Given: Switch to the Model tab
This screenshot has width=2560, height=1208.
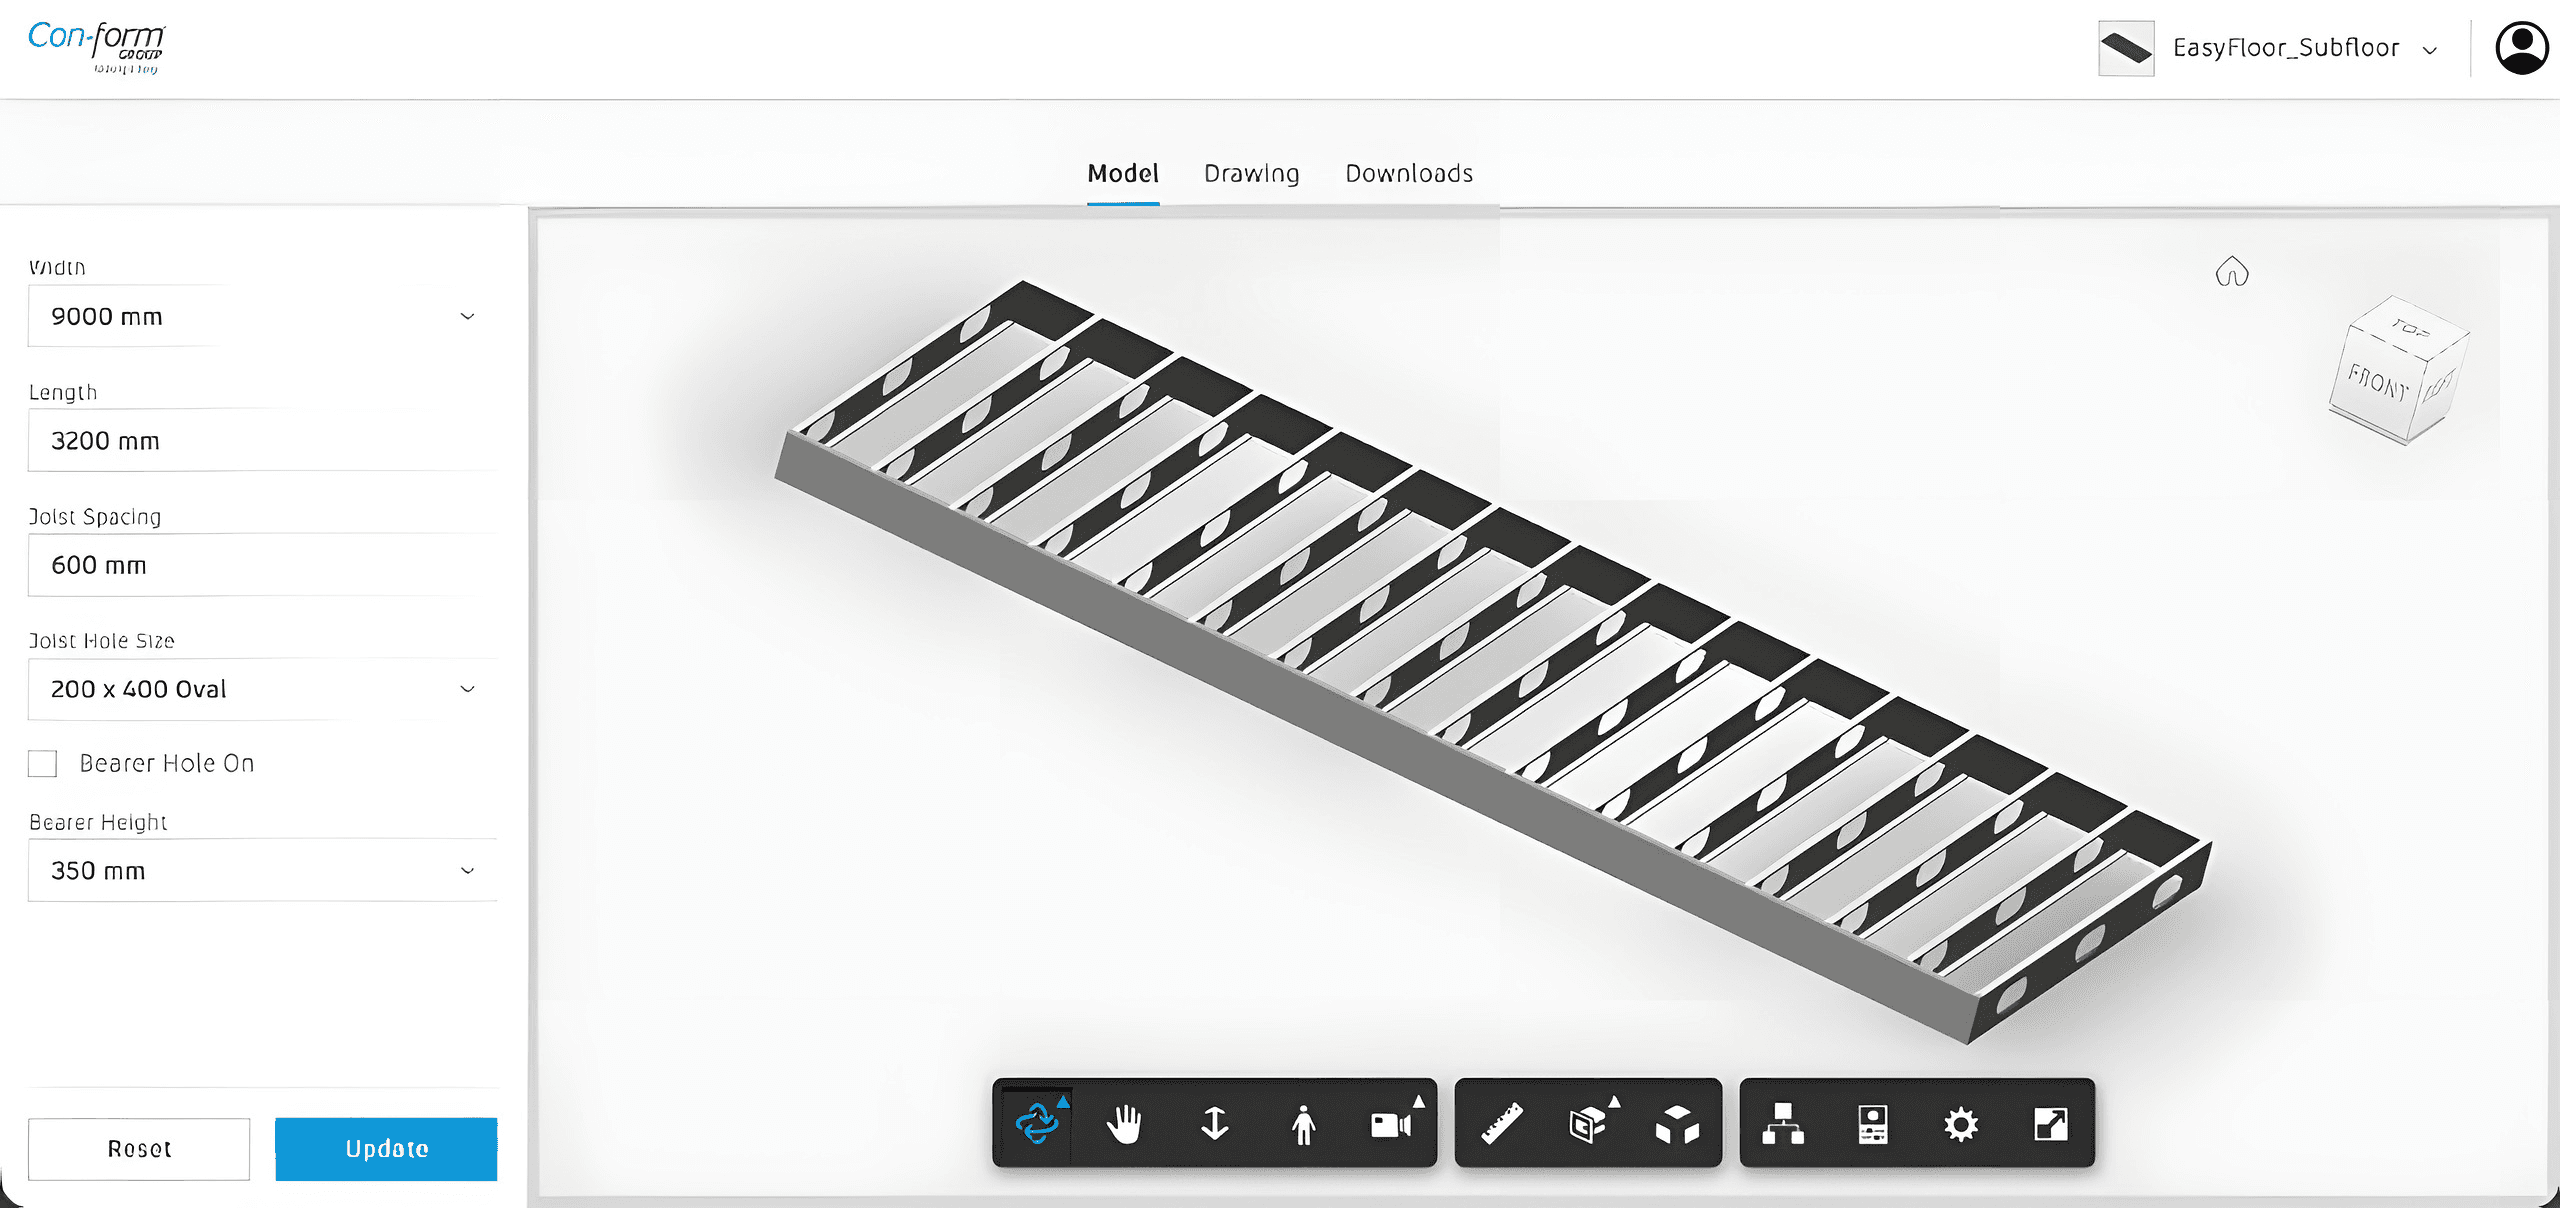Looking at the screenshot, I should pyautogui.click(x=1123, y=173).
